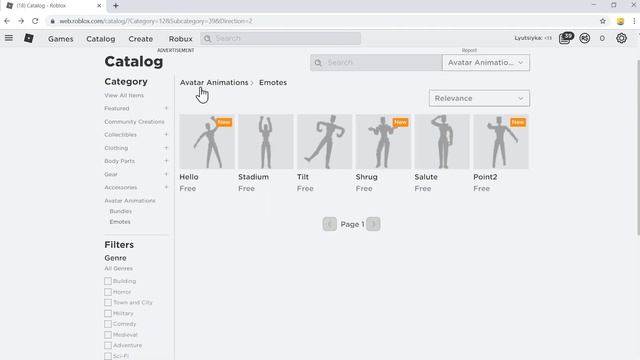The height and width of the screenshot is (360, 640).
Task: Check the Adventure genre filter
Action: [108, 345]
